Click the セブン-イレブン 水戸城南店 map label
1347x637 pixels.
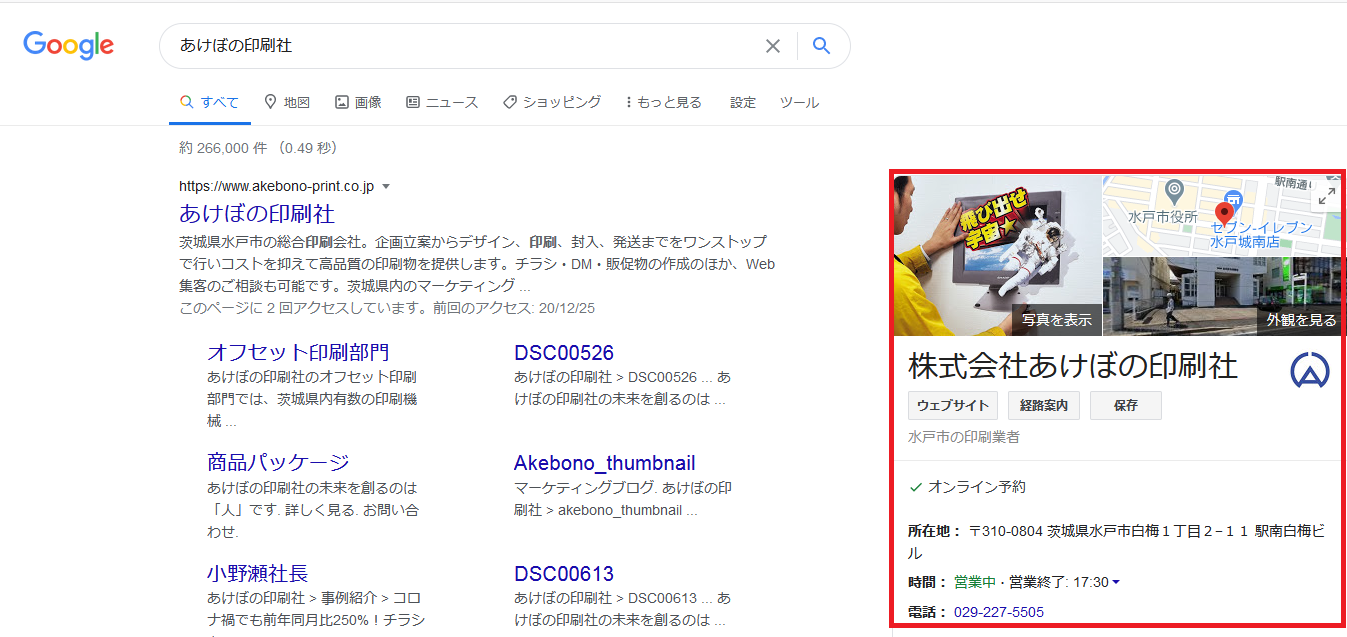pos(1261,235)
